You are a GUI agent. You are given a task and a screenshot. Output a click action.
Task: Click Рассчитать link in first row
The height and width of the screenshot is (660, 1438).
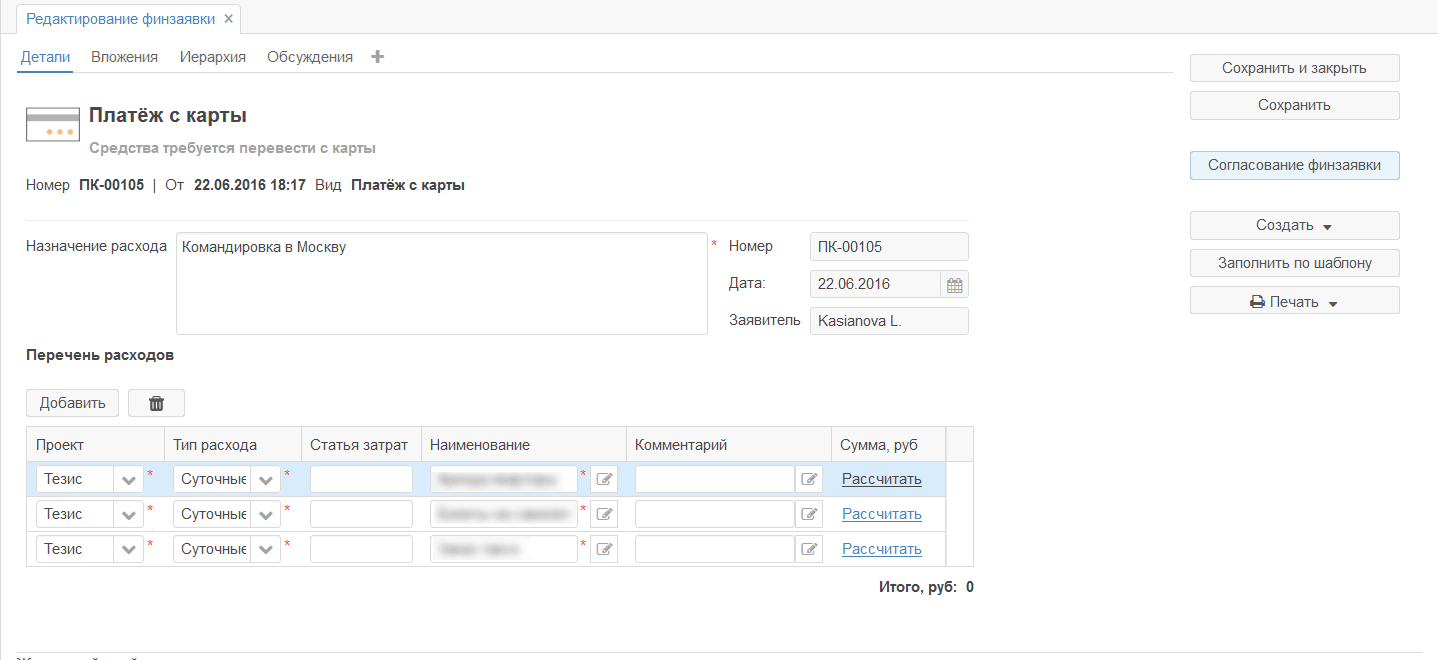tap(881, 479)
